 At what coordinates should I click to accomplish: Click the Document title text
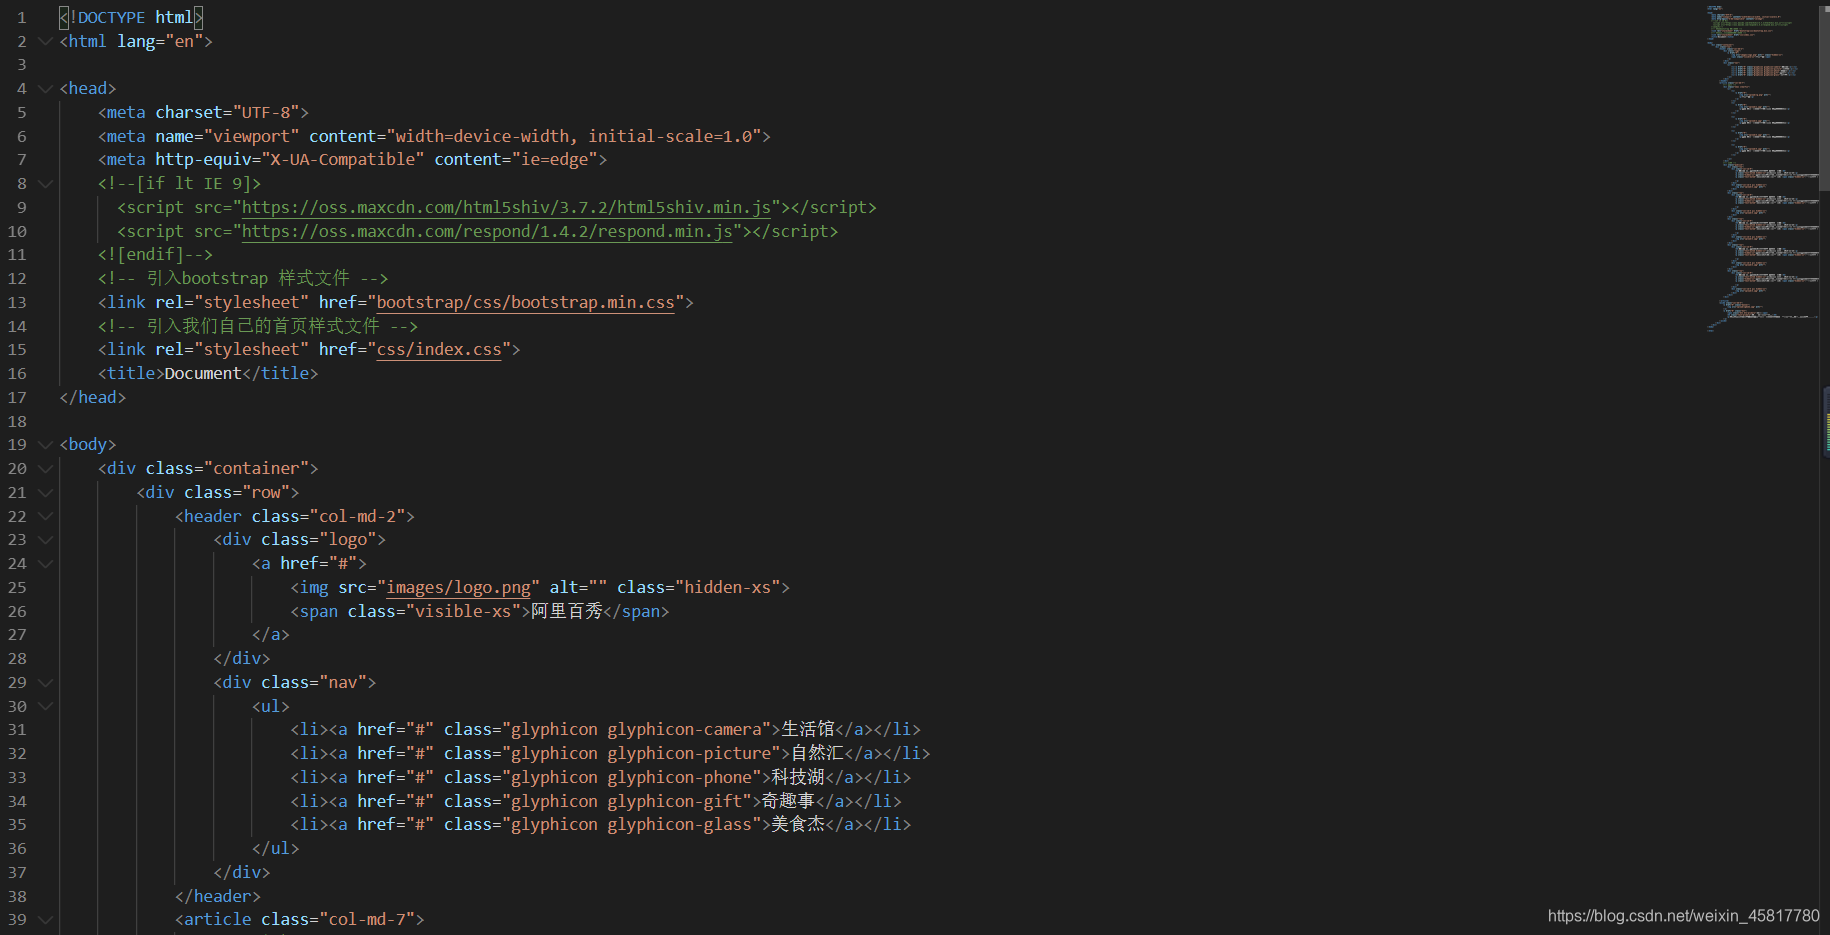click(x=203, y=373)
